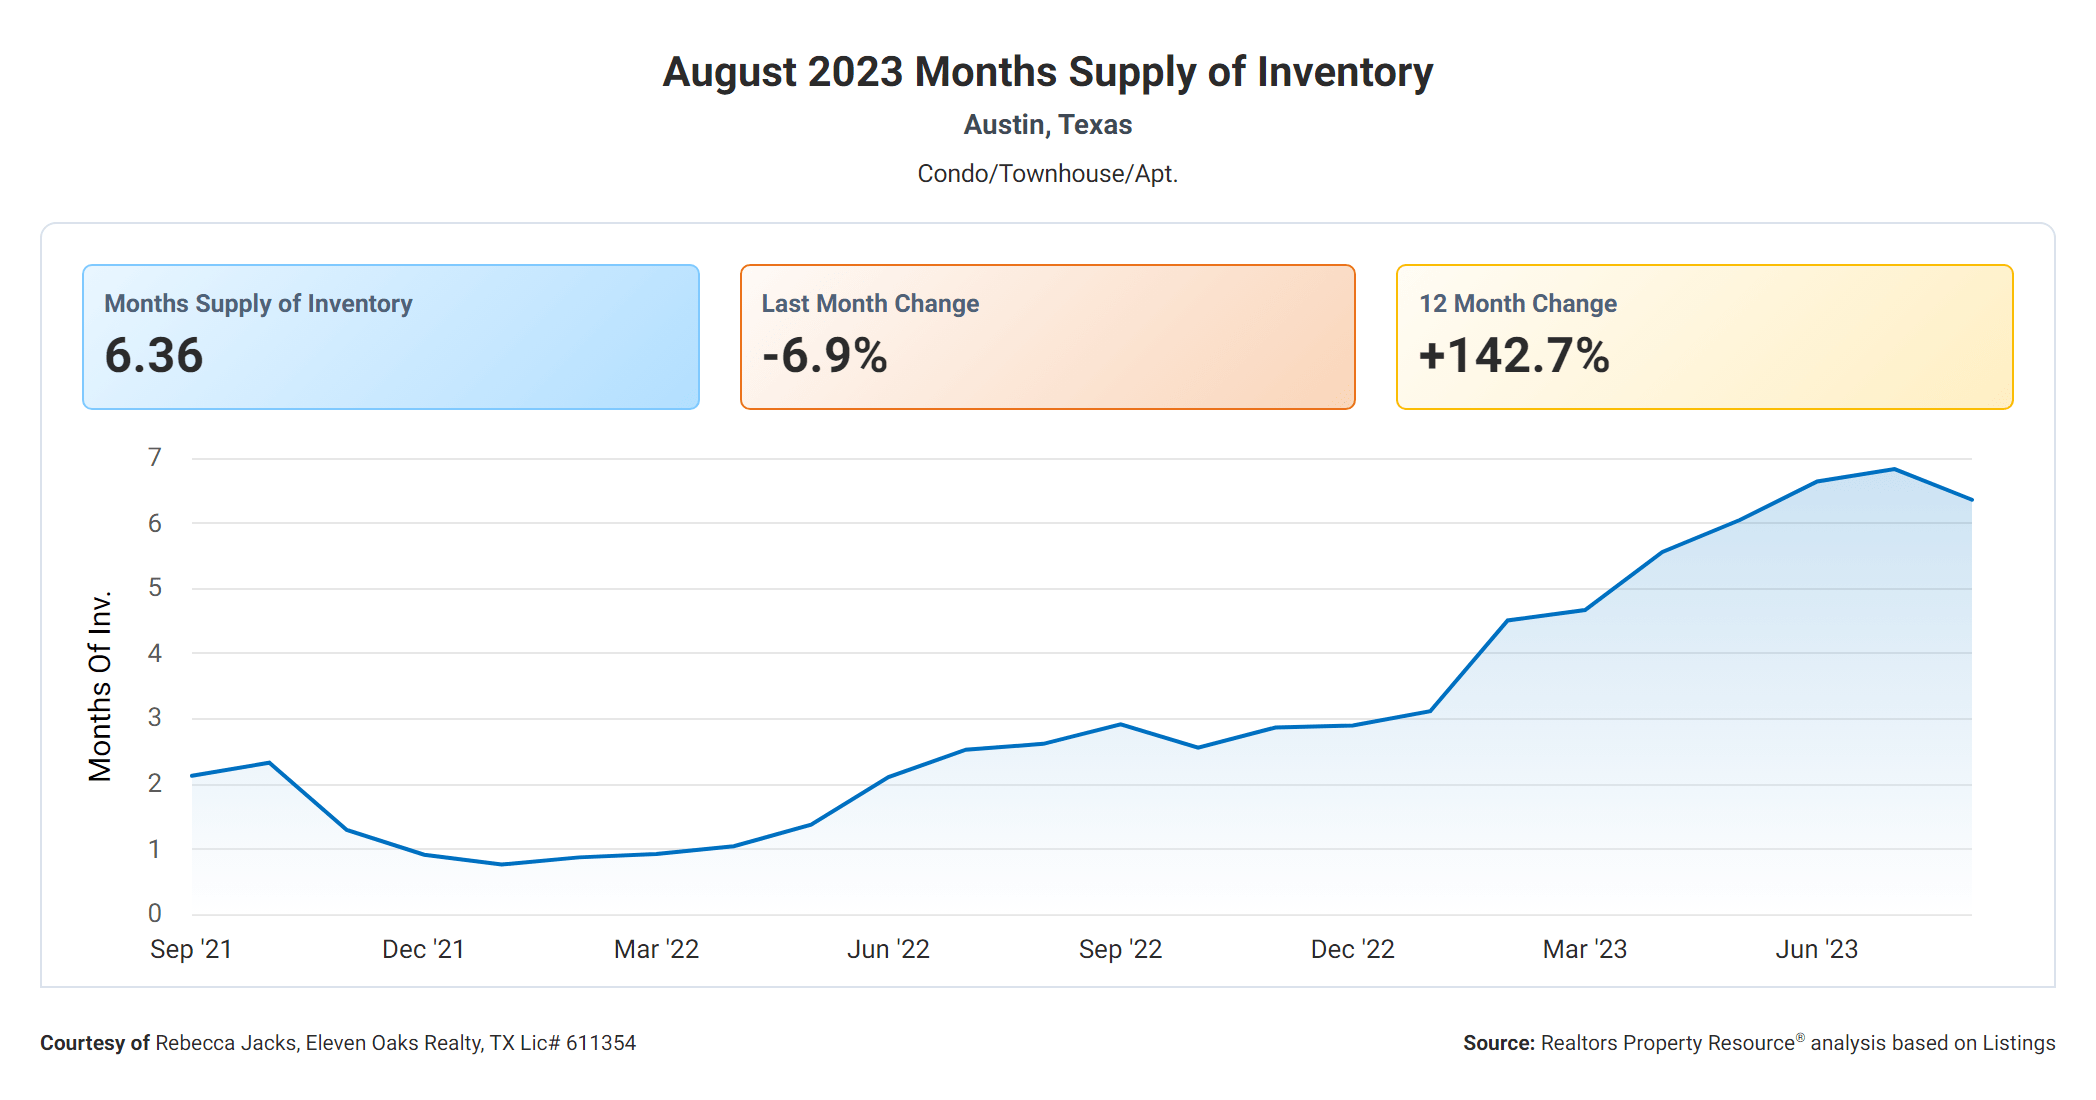This screenshot has width=2096, height=1100.
Task: Click the Mar '23 axis label
Action: pos(1588,949)
